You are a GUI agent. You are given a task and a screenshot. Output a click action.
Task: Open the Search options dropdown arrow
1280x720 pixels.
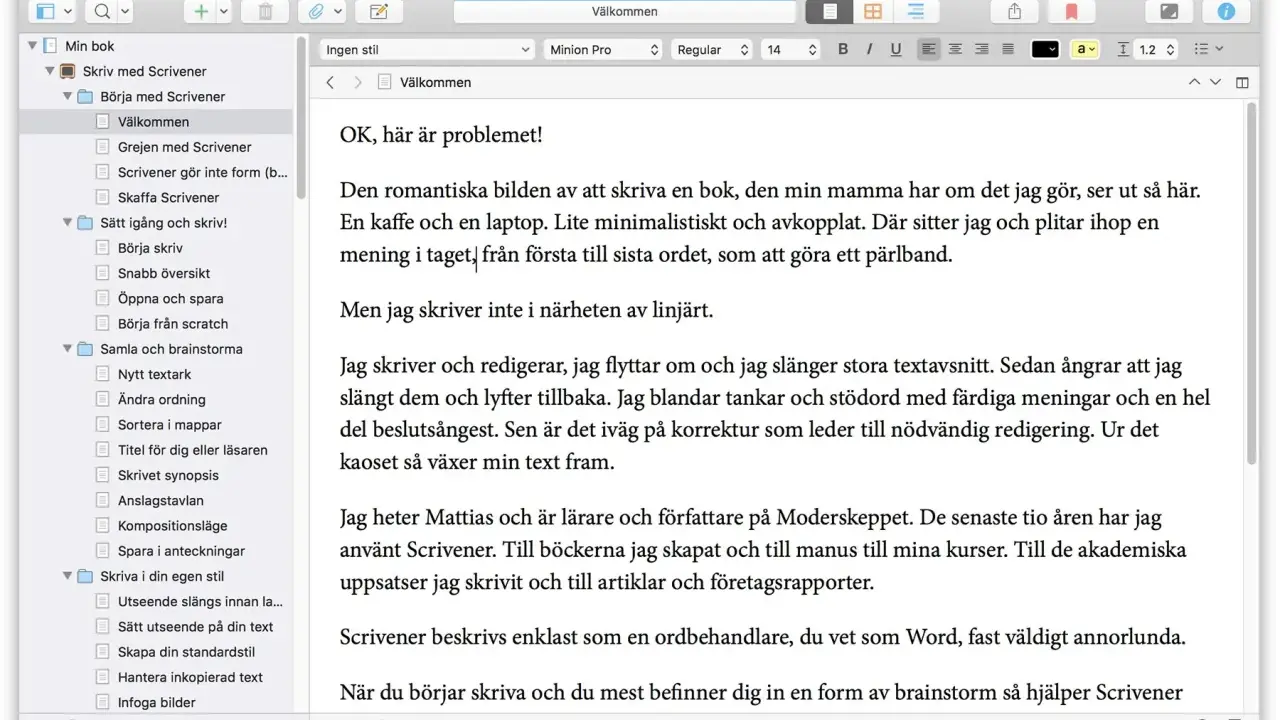pos(125,11)
